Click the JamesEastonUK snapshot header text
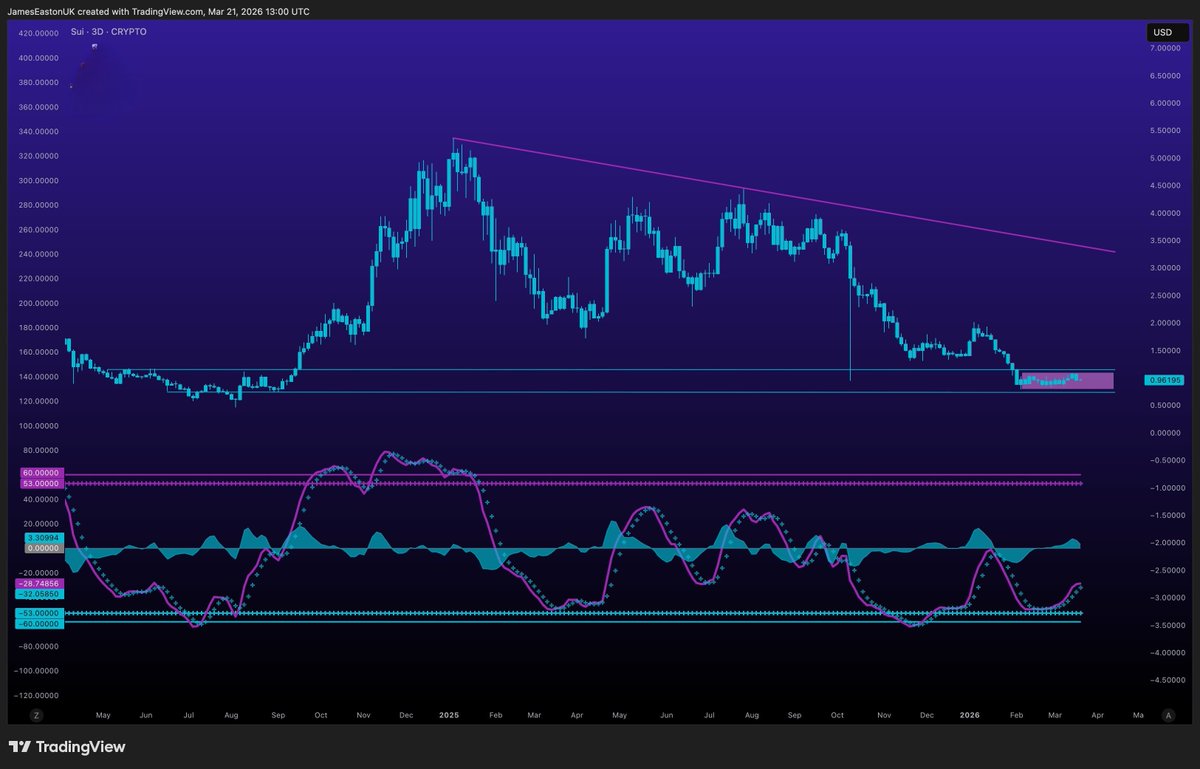1200x769 pixels. pos(159,11)
